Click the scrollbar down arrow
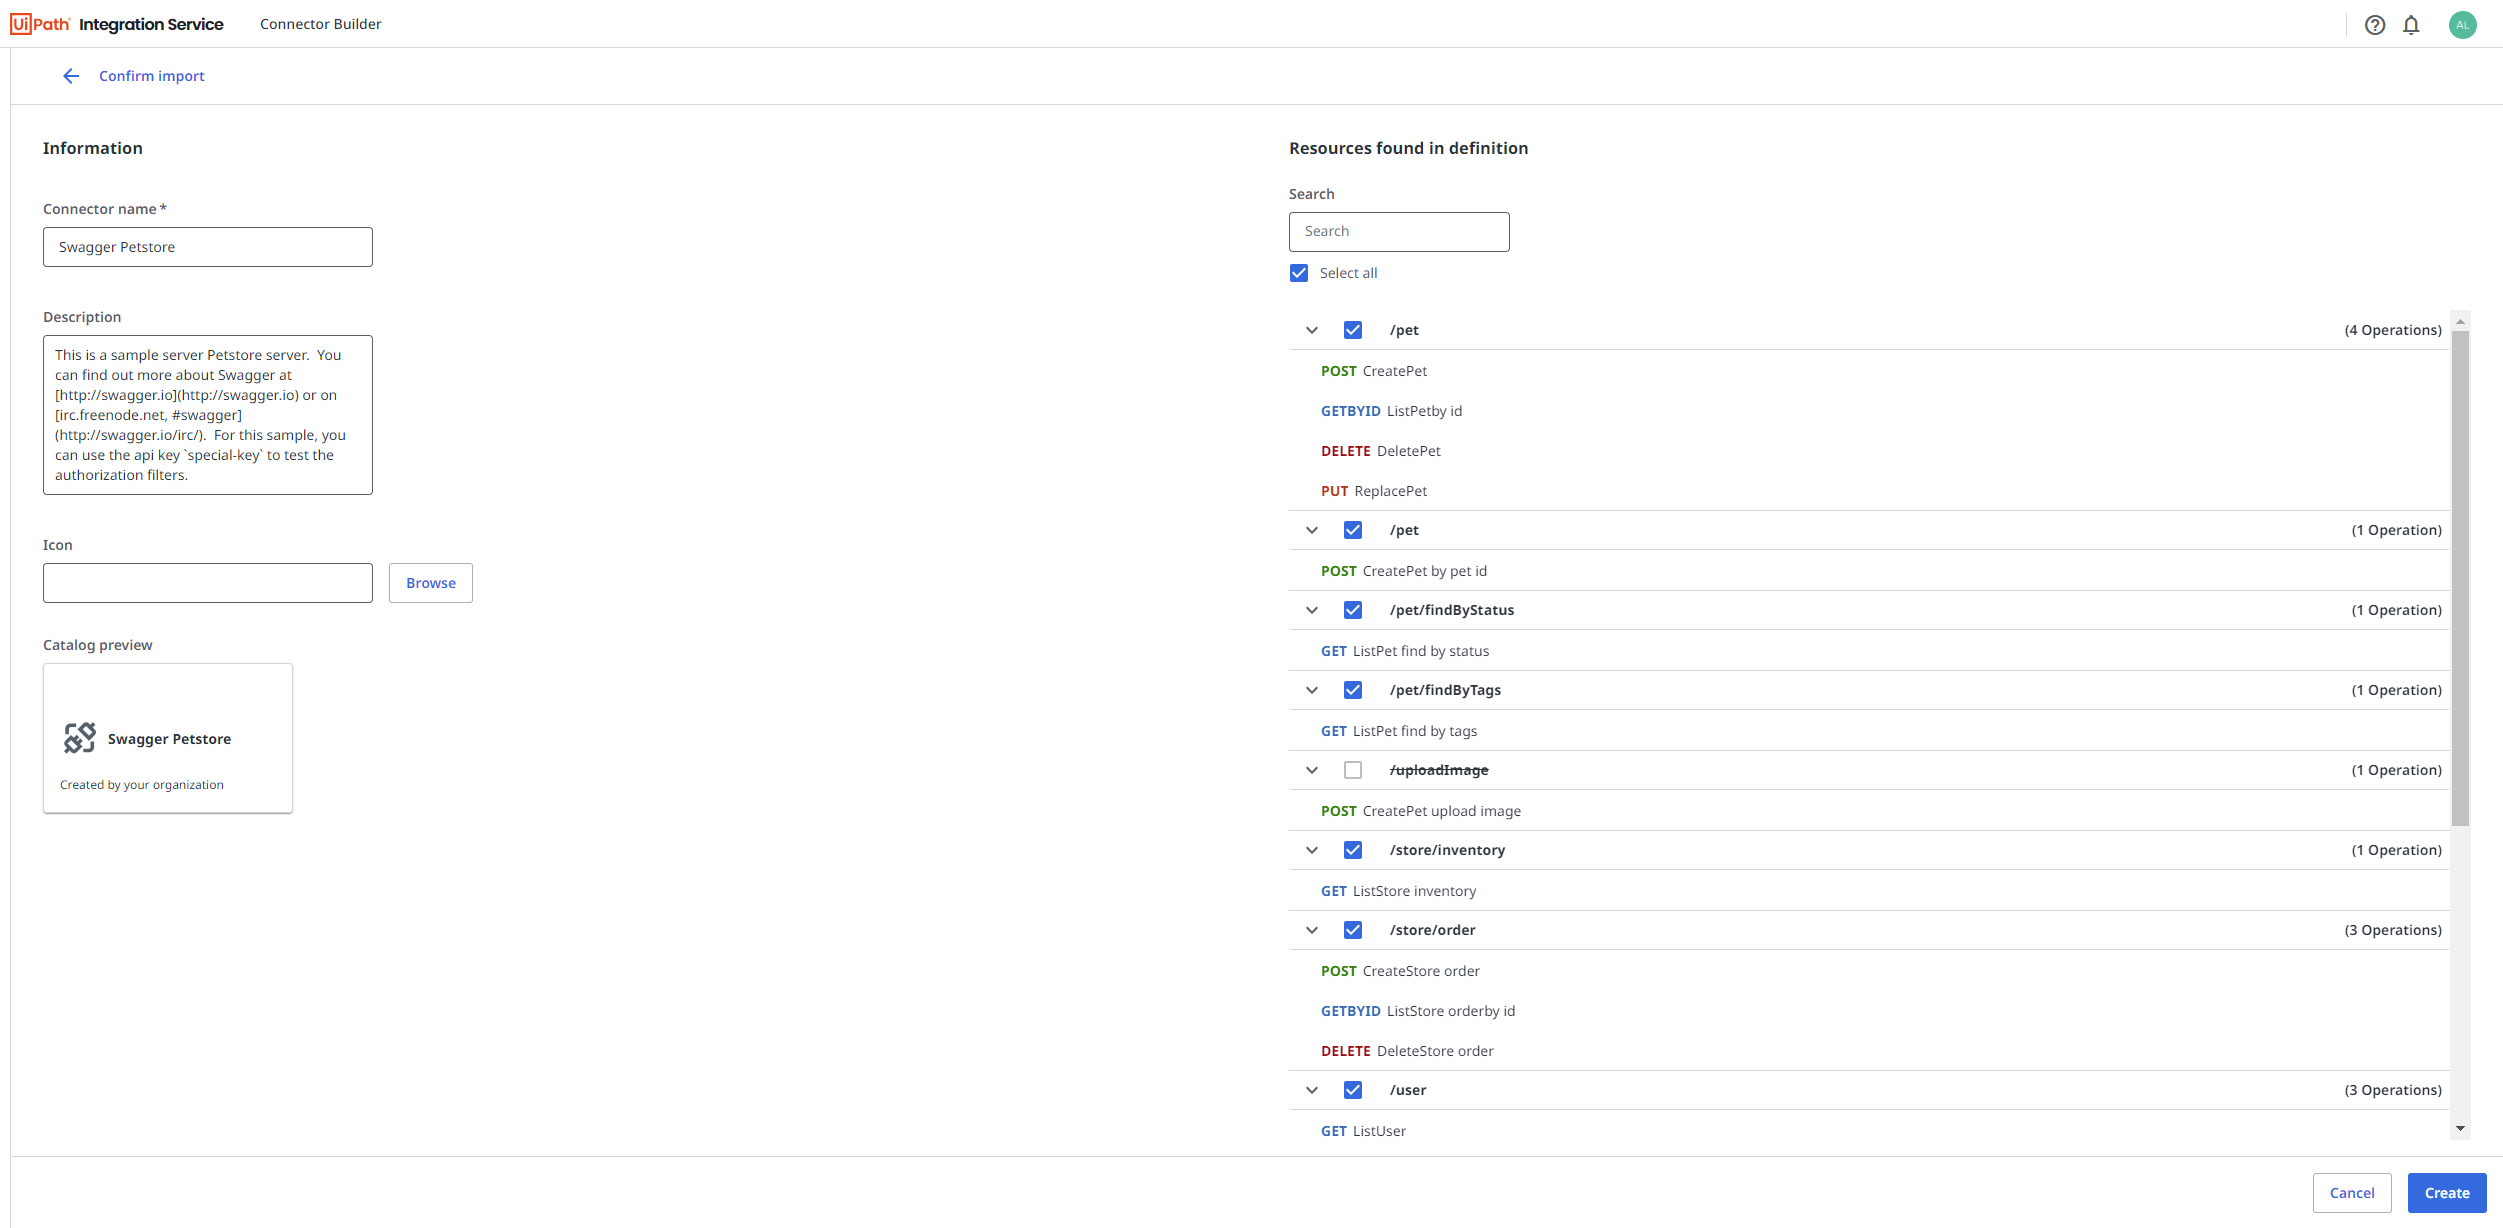Screen dimensions: 2503x1228 click(x=2460, y=1129)
